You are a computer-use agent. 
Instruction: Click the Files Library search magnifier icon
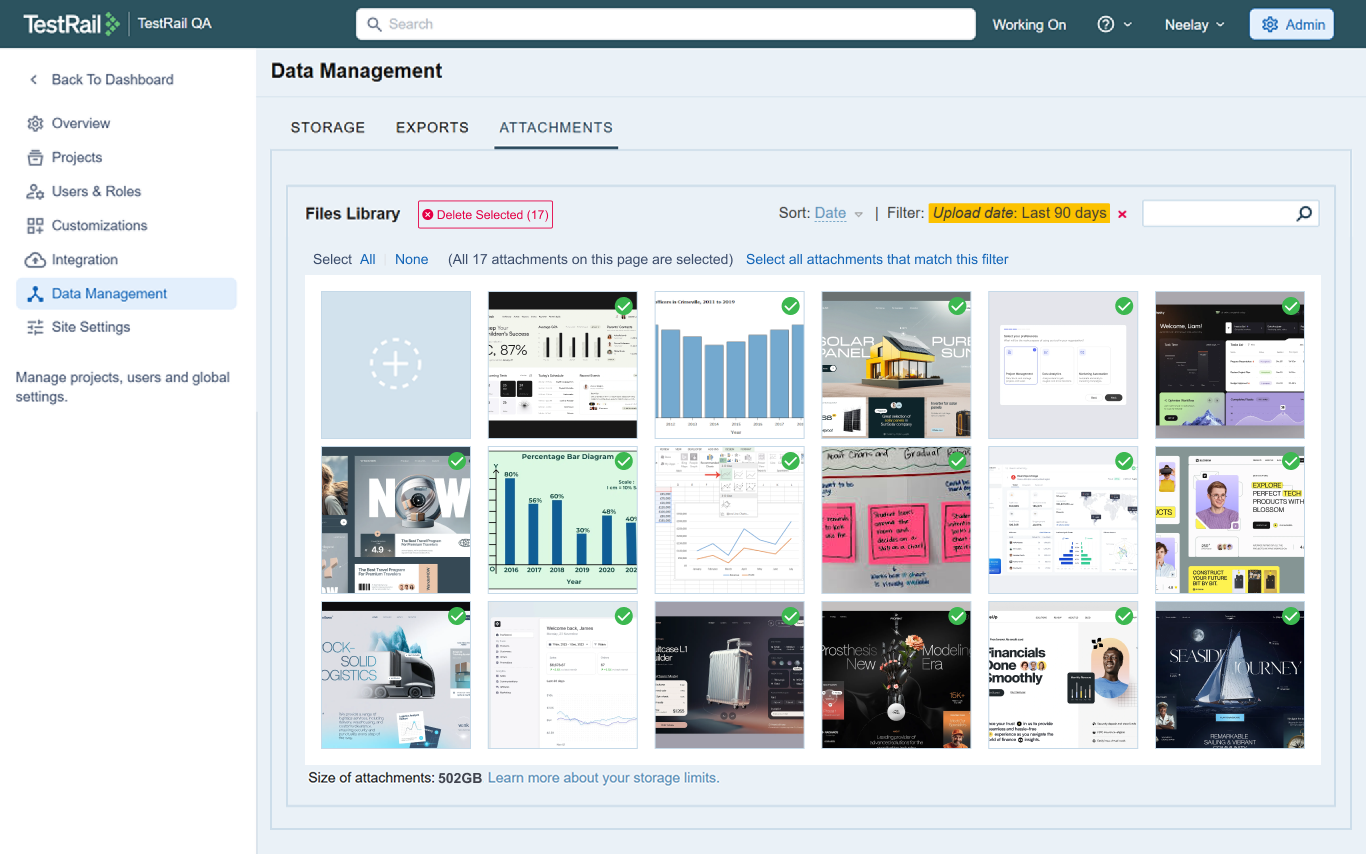coord(1303,213)
